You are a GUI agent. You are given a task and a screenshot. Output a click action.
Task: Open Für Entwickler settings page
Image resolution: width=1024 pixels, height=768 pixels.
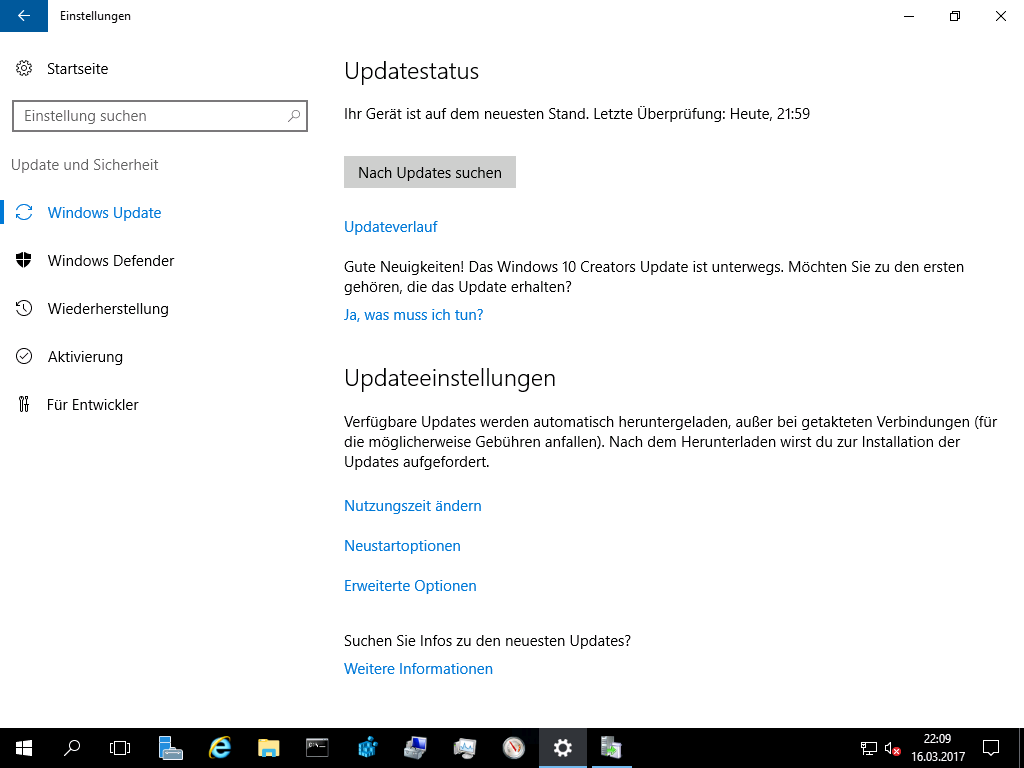pyautogui.click(x=92, y=405)
